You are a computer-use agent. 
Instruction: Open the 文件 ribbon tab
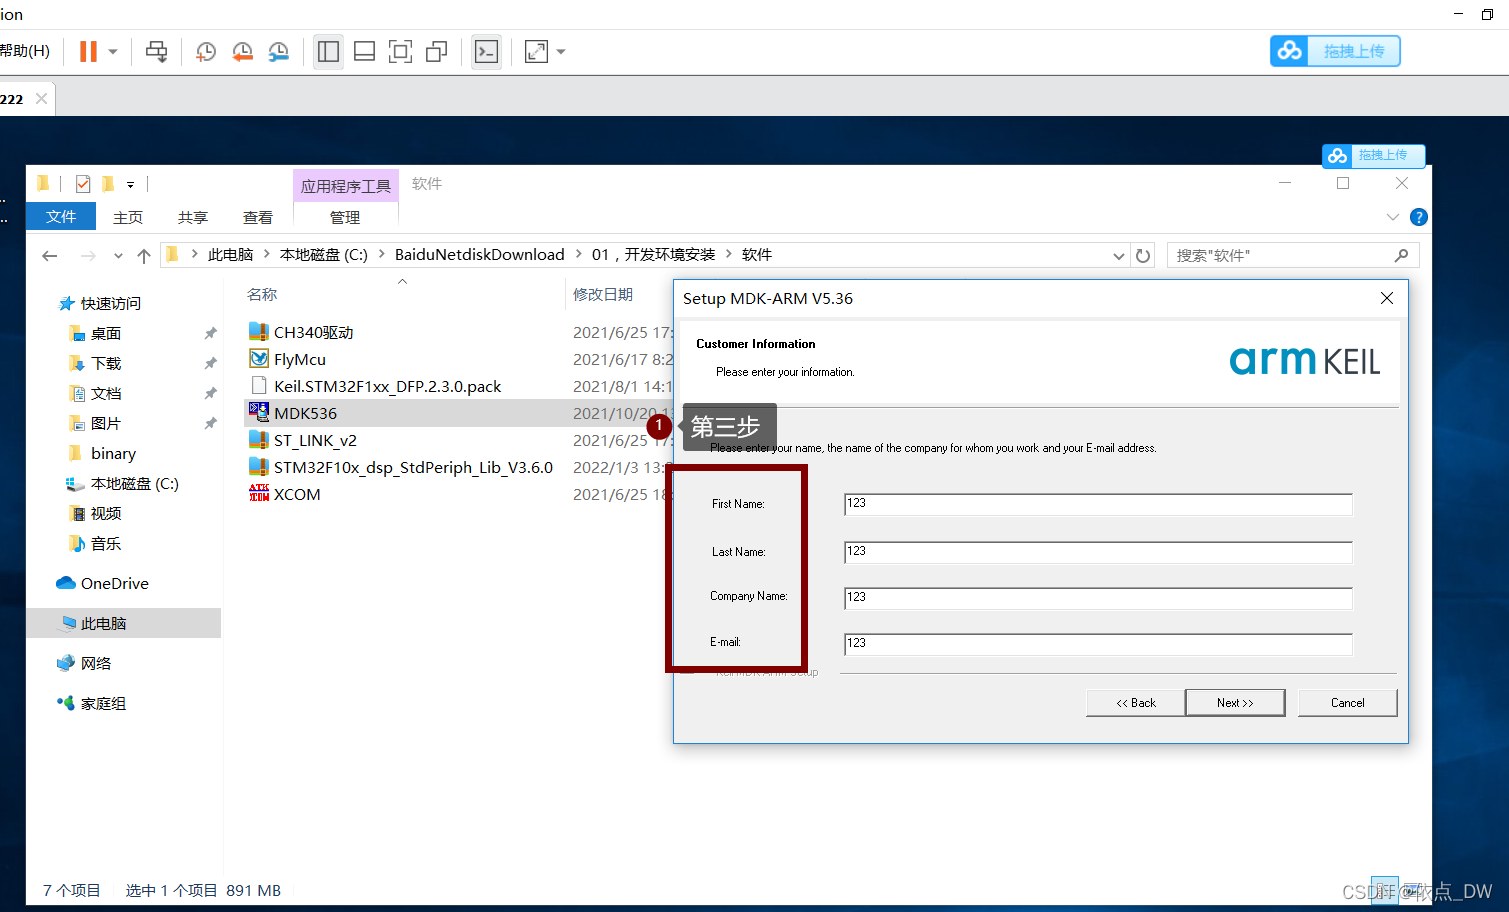click(61, 217)
